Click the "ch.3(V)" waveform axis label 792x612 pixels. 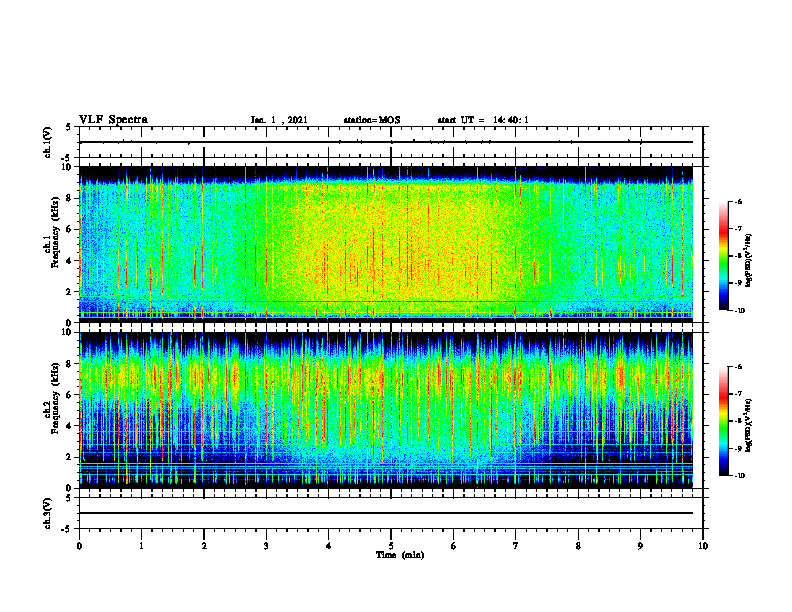point(48,513)
